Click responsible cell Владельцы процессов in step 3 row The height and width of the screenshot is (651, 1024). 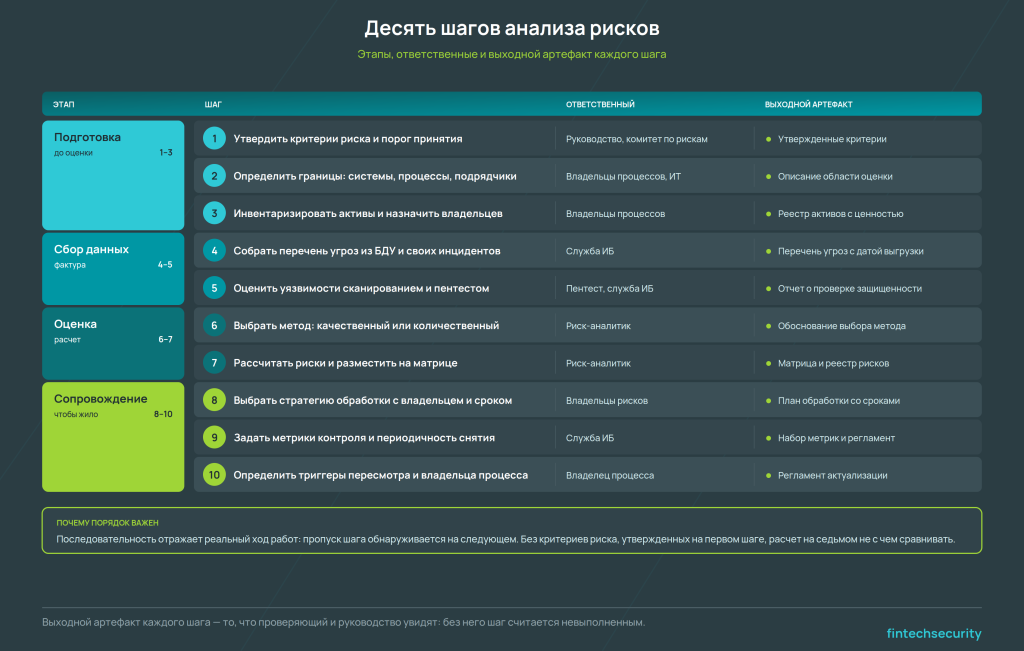[x=615, y=214]
